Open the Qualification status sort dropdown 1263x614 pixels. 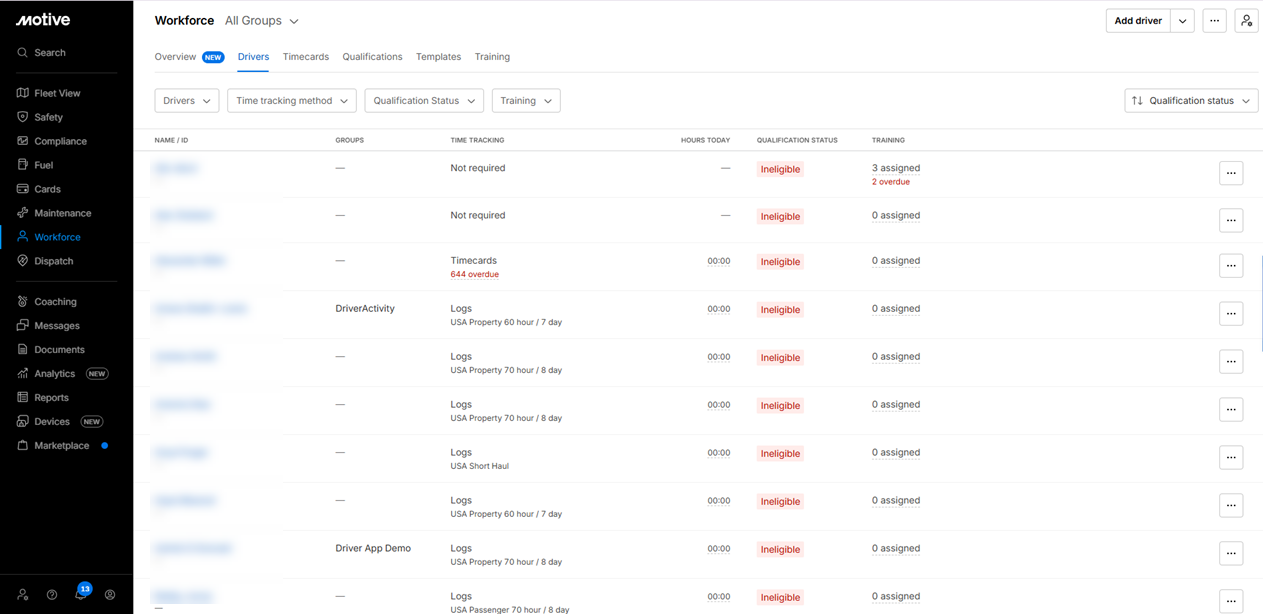1190,101
